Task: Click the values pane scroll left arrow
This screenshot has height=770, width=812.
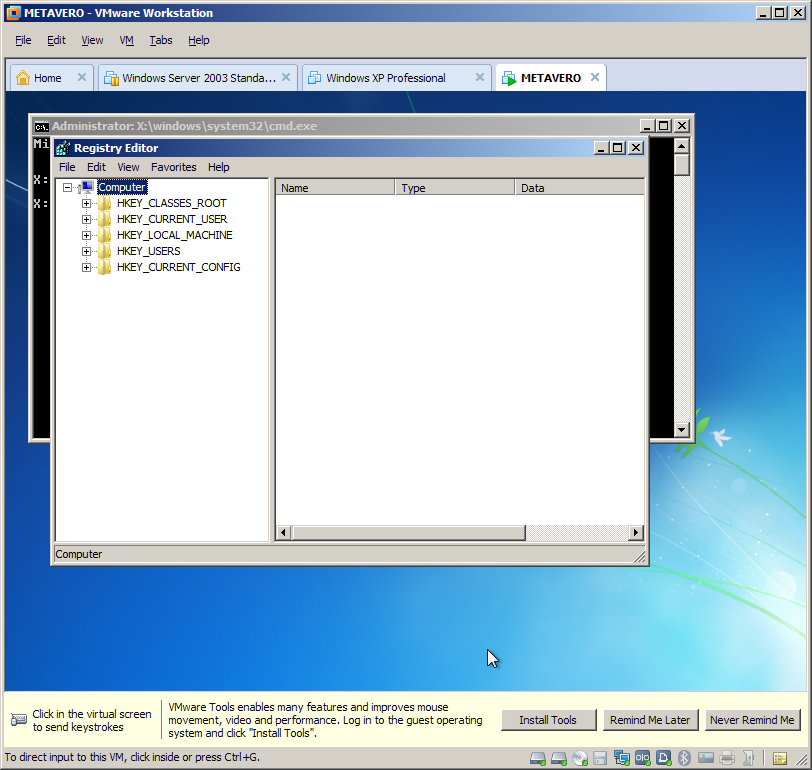Action: point(283,533)
